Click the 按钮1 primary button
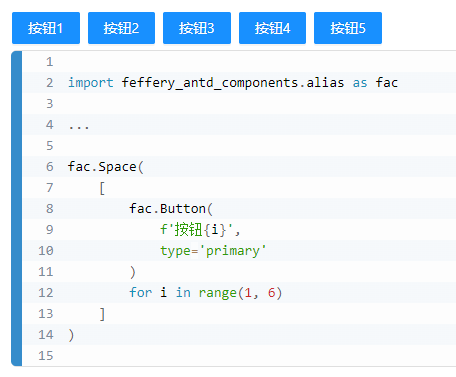456x377 pixels. 46,28
